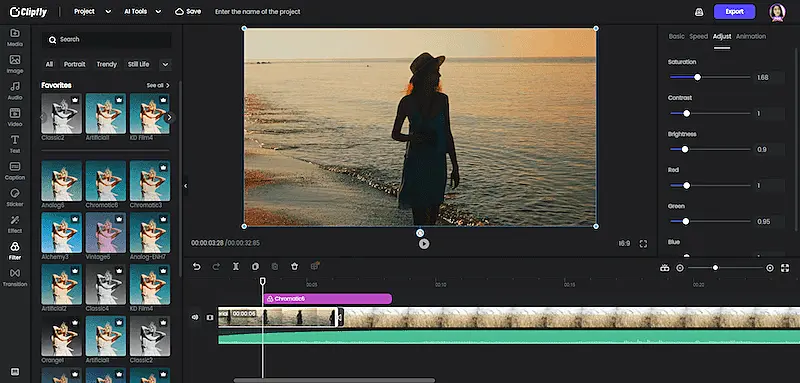Click the Clipfly logo
800x383 pixels.
[29, 11]
